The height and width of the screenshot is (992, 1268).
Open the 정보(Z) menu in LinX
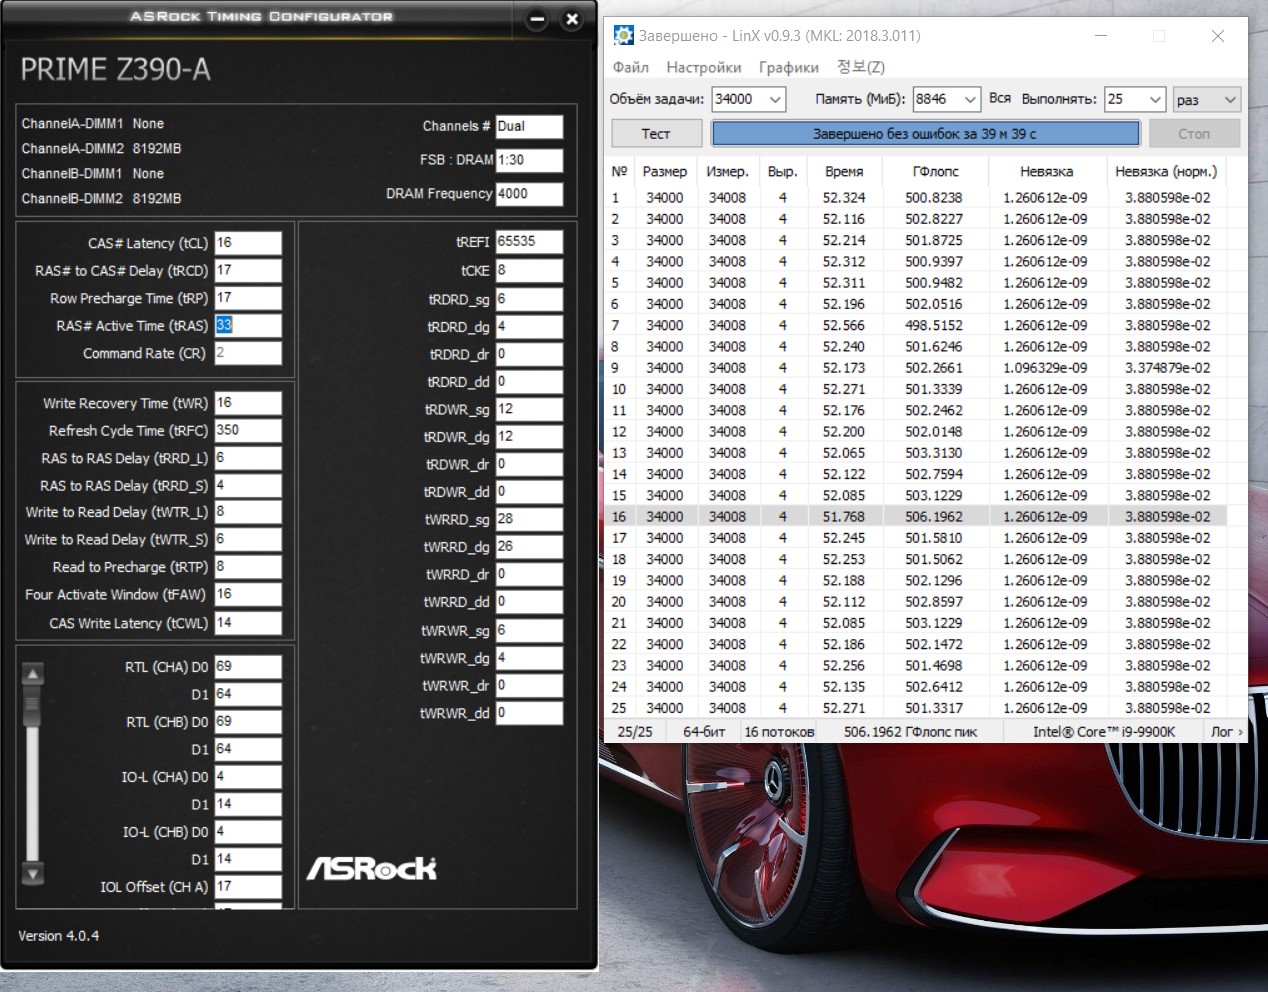(x=860, y=67)
